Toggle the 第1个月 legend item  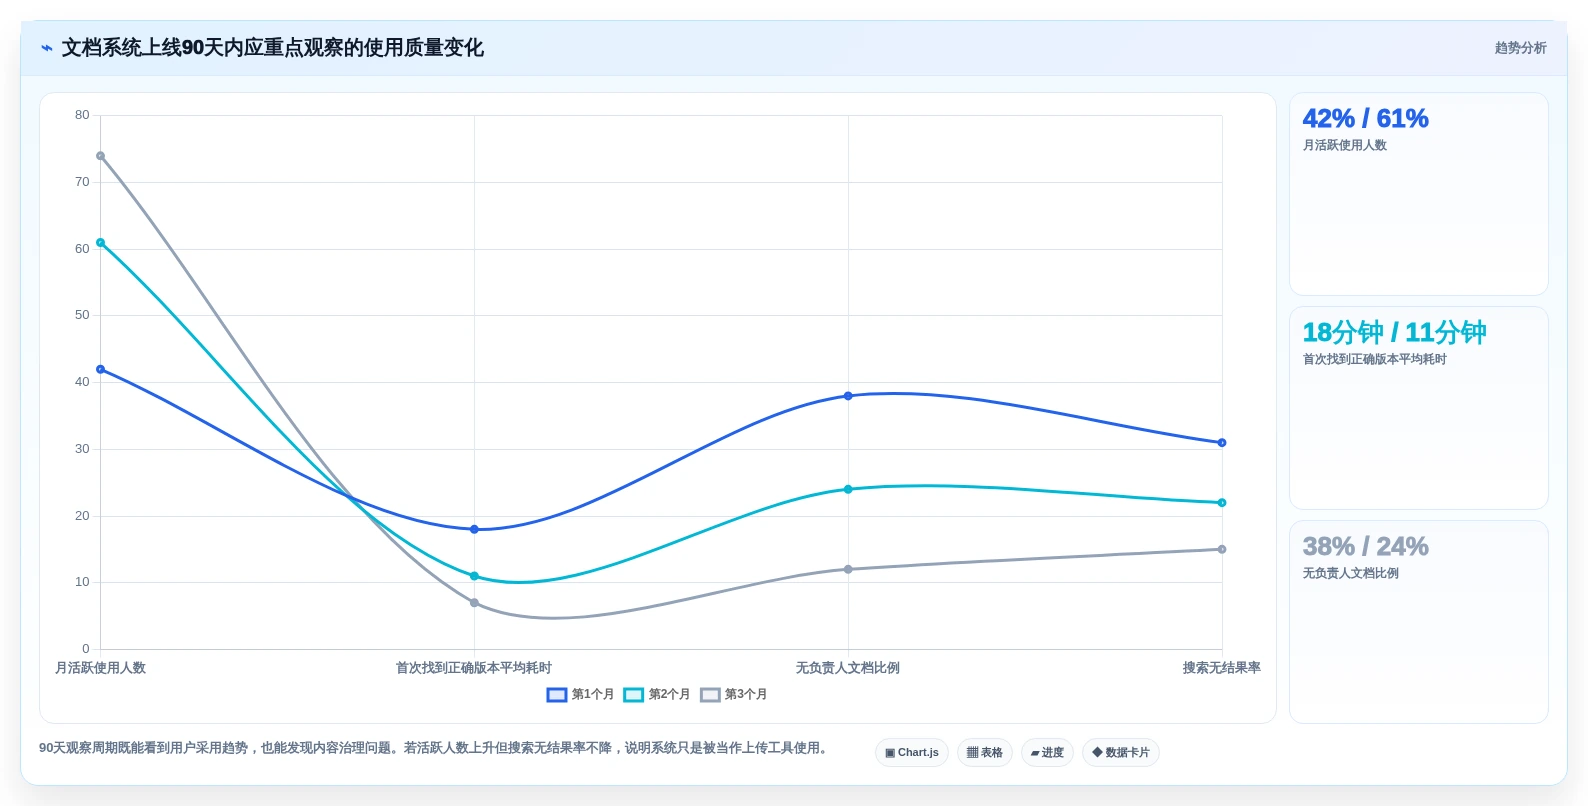coord(580,694)
